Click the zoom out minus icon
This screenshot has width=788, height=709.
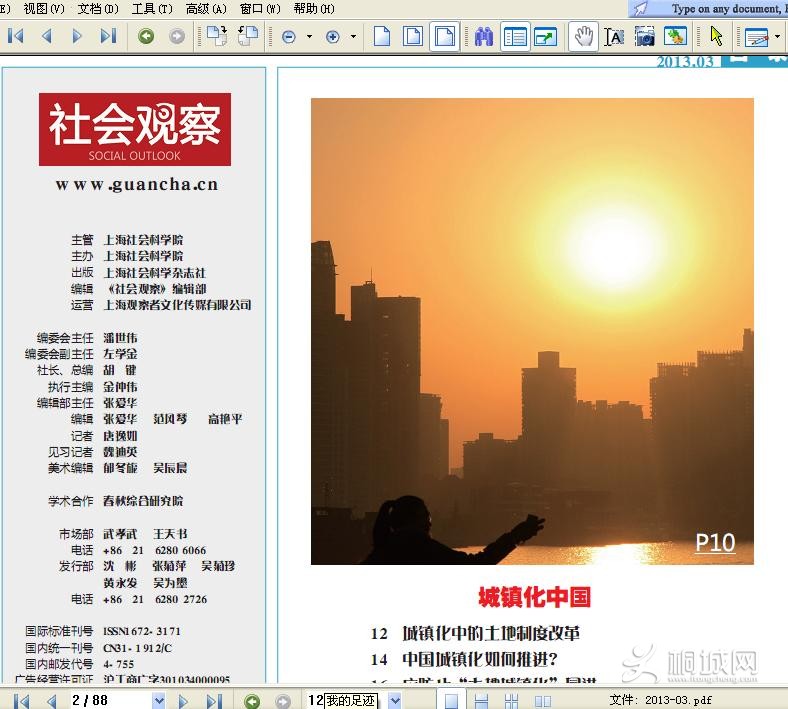click(x=289, y=37)
